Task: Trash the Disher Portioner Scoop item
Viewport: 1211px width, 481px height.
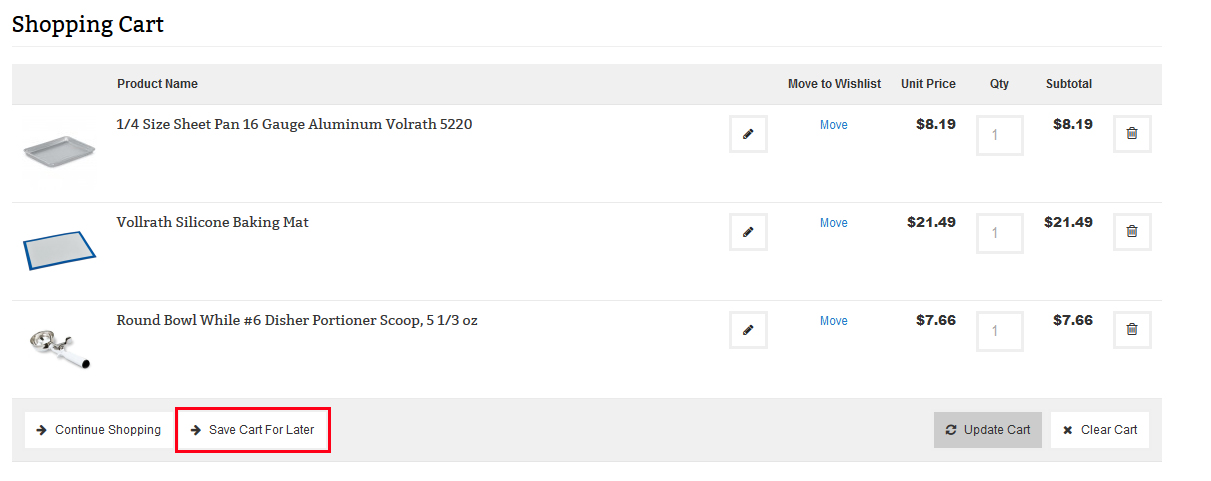Action: click(1132, 330)
